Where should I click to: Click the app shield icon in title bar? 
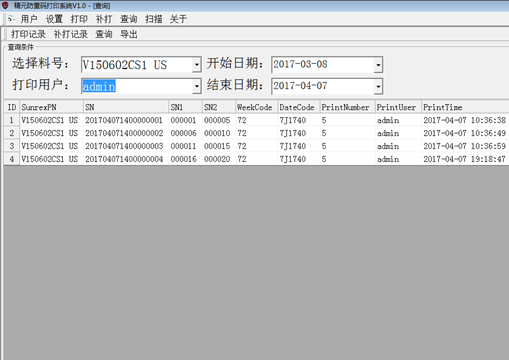coord(5,5)
